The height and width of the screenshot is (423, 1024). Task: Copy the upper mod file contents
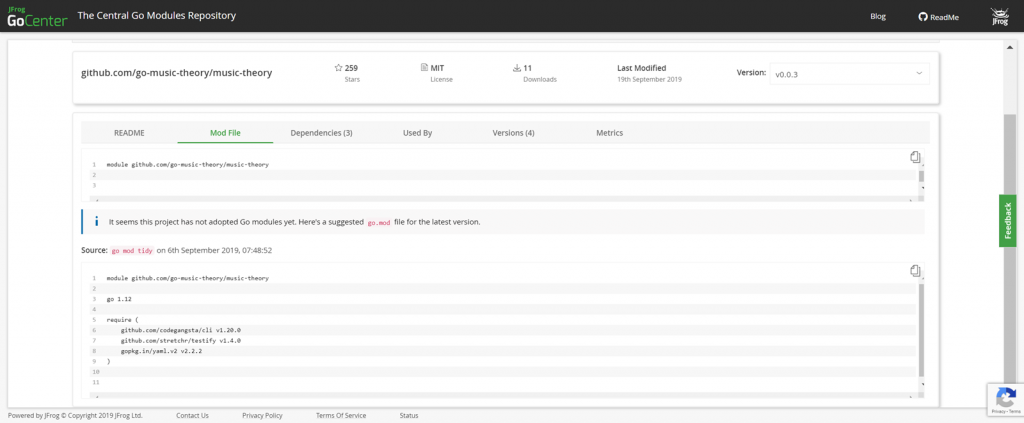(915, 157)
